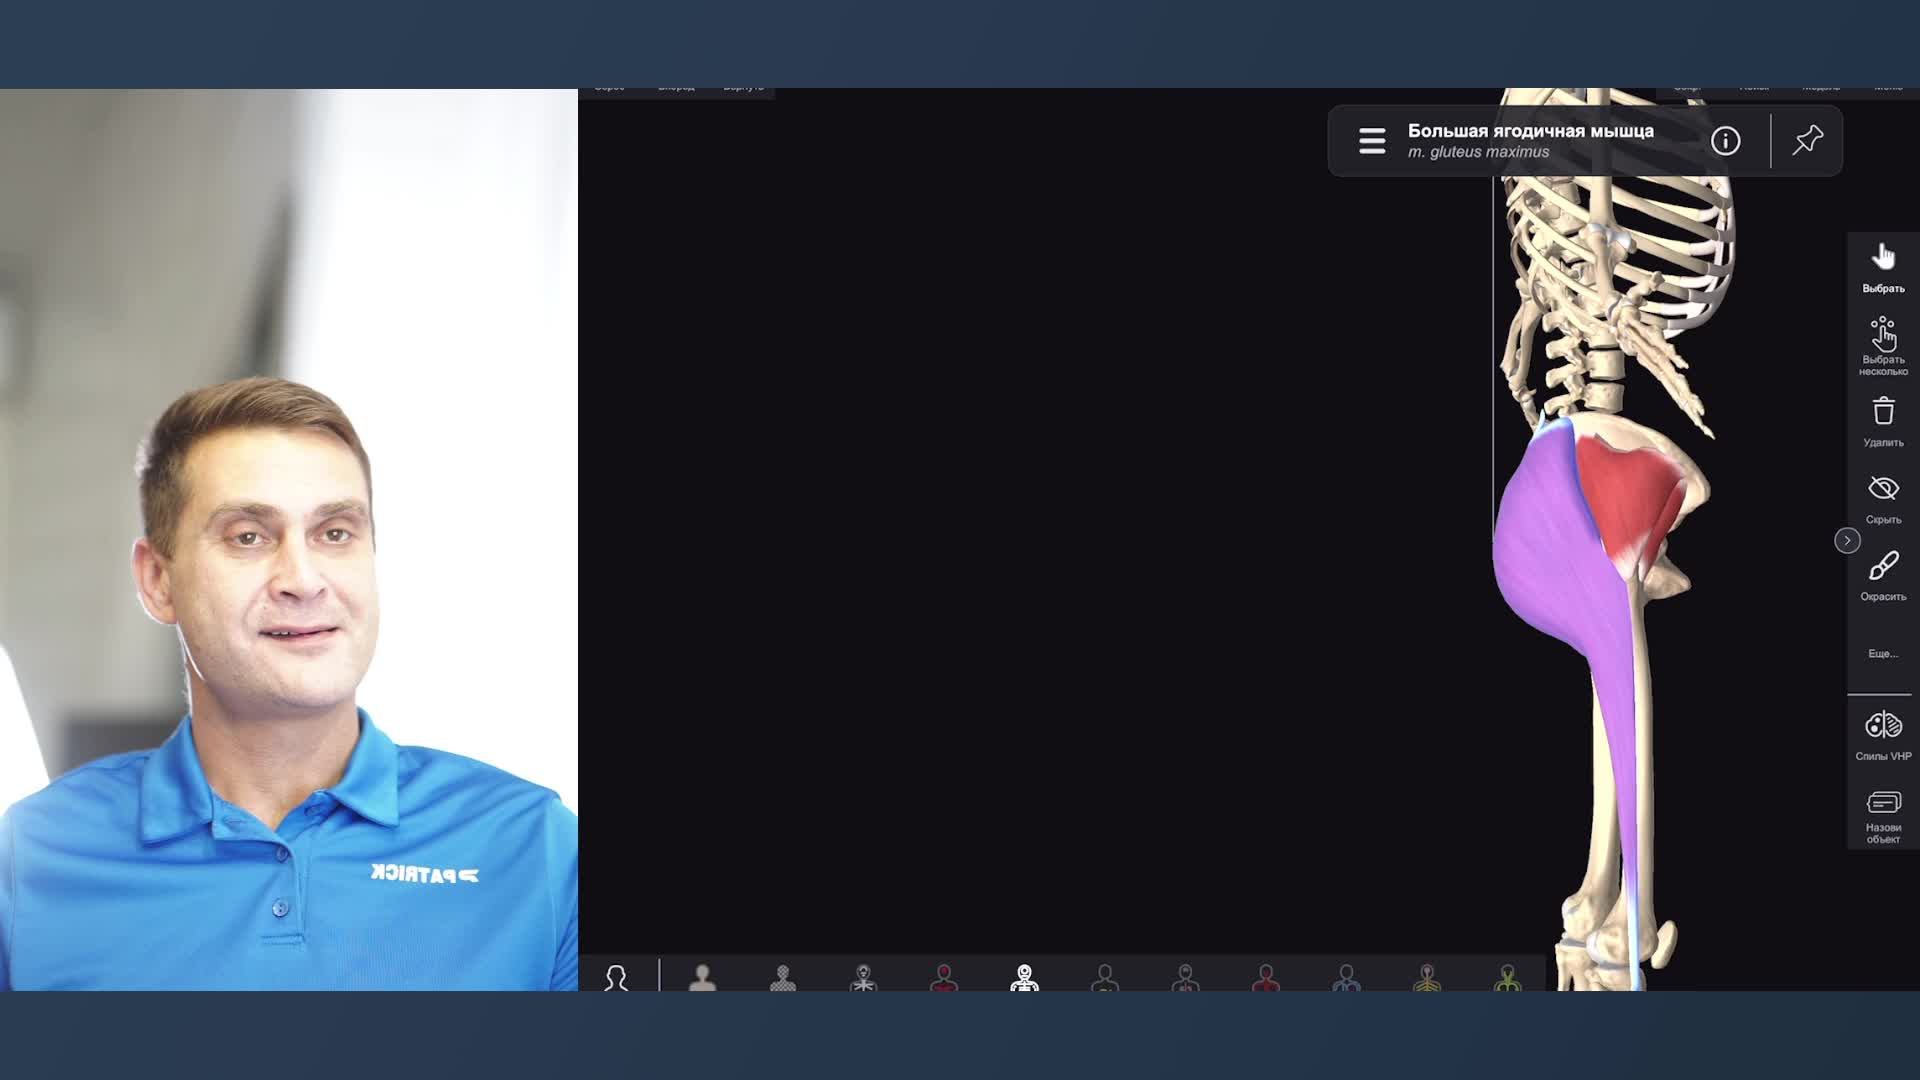Click the Большая ягодичная мышца title

1530,131
